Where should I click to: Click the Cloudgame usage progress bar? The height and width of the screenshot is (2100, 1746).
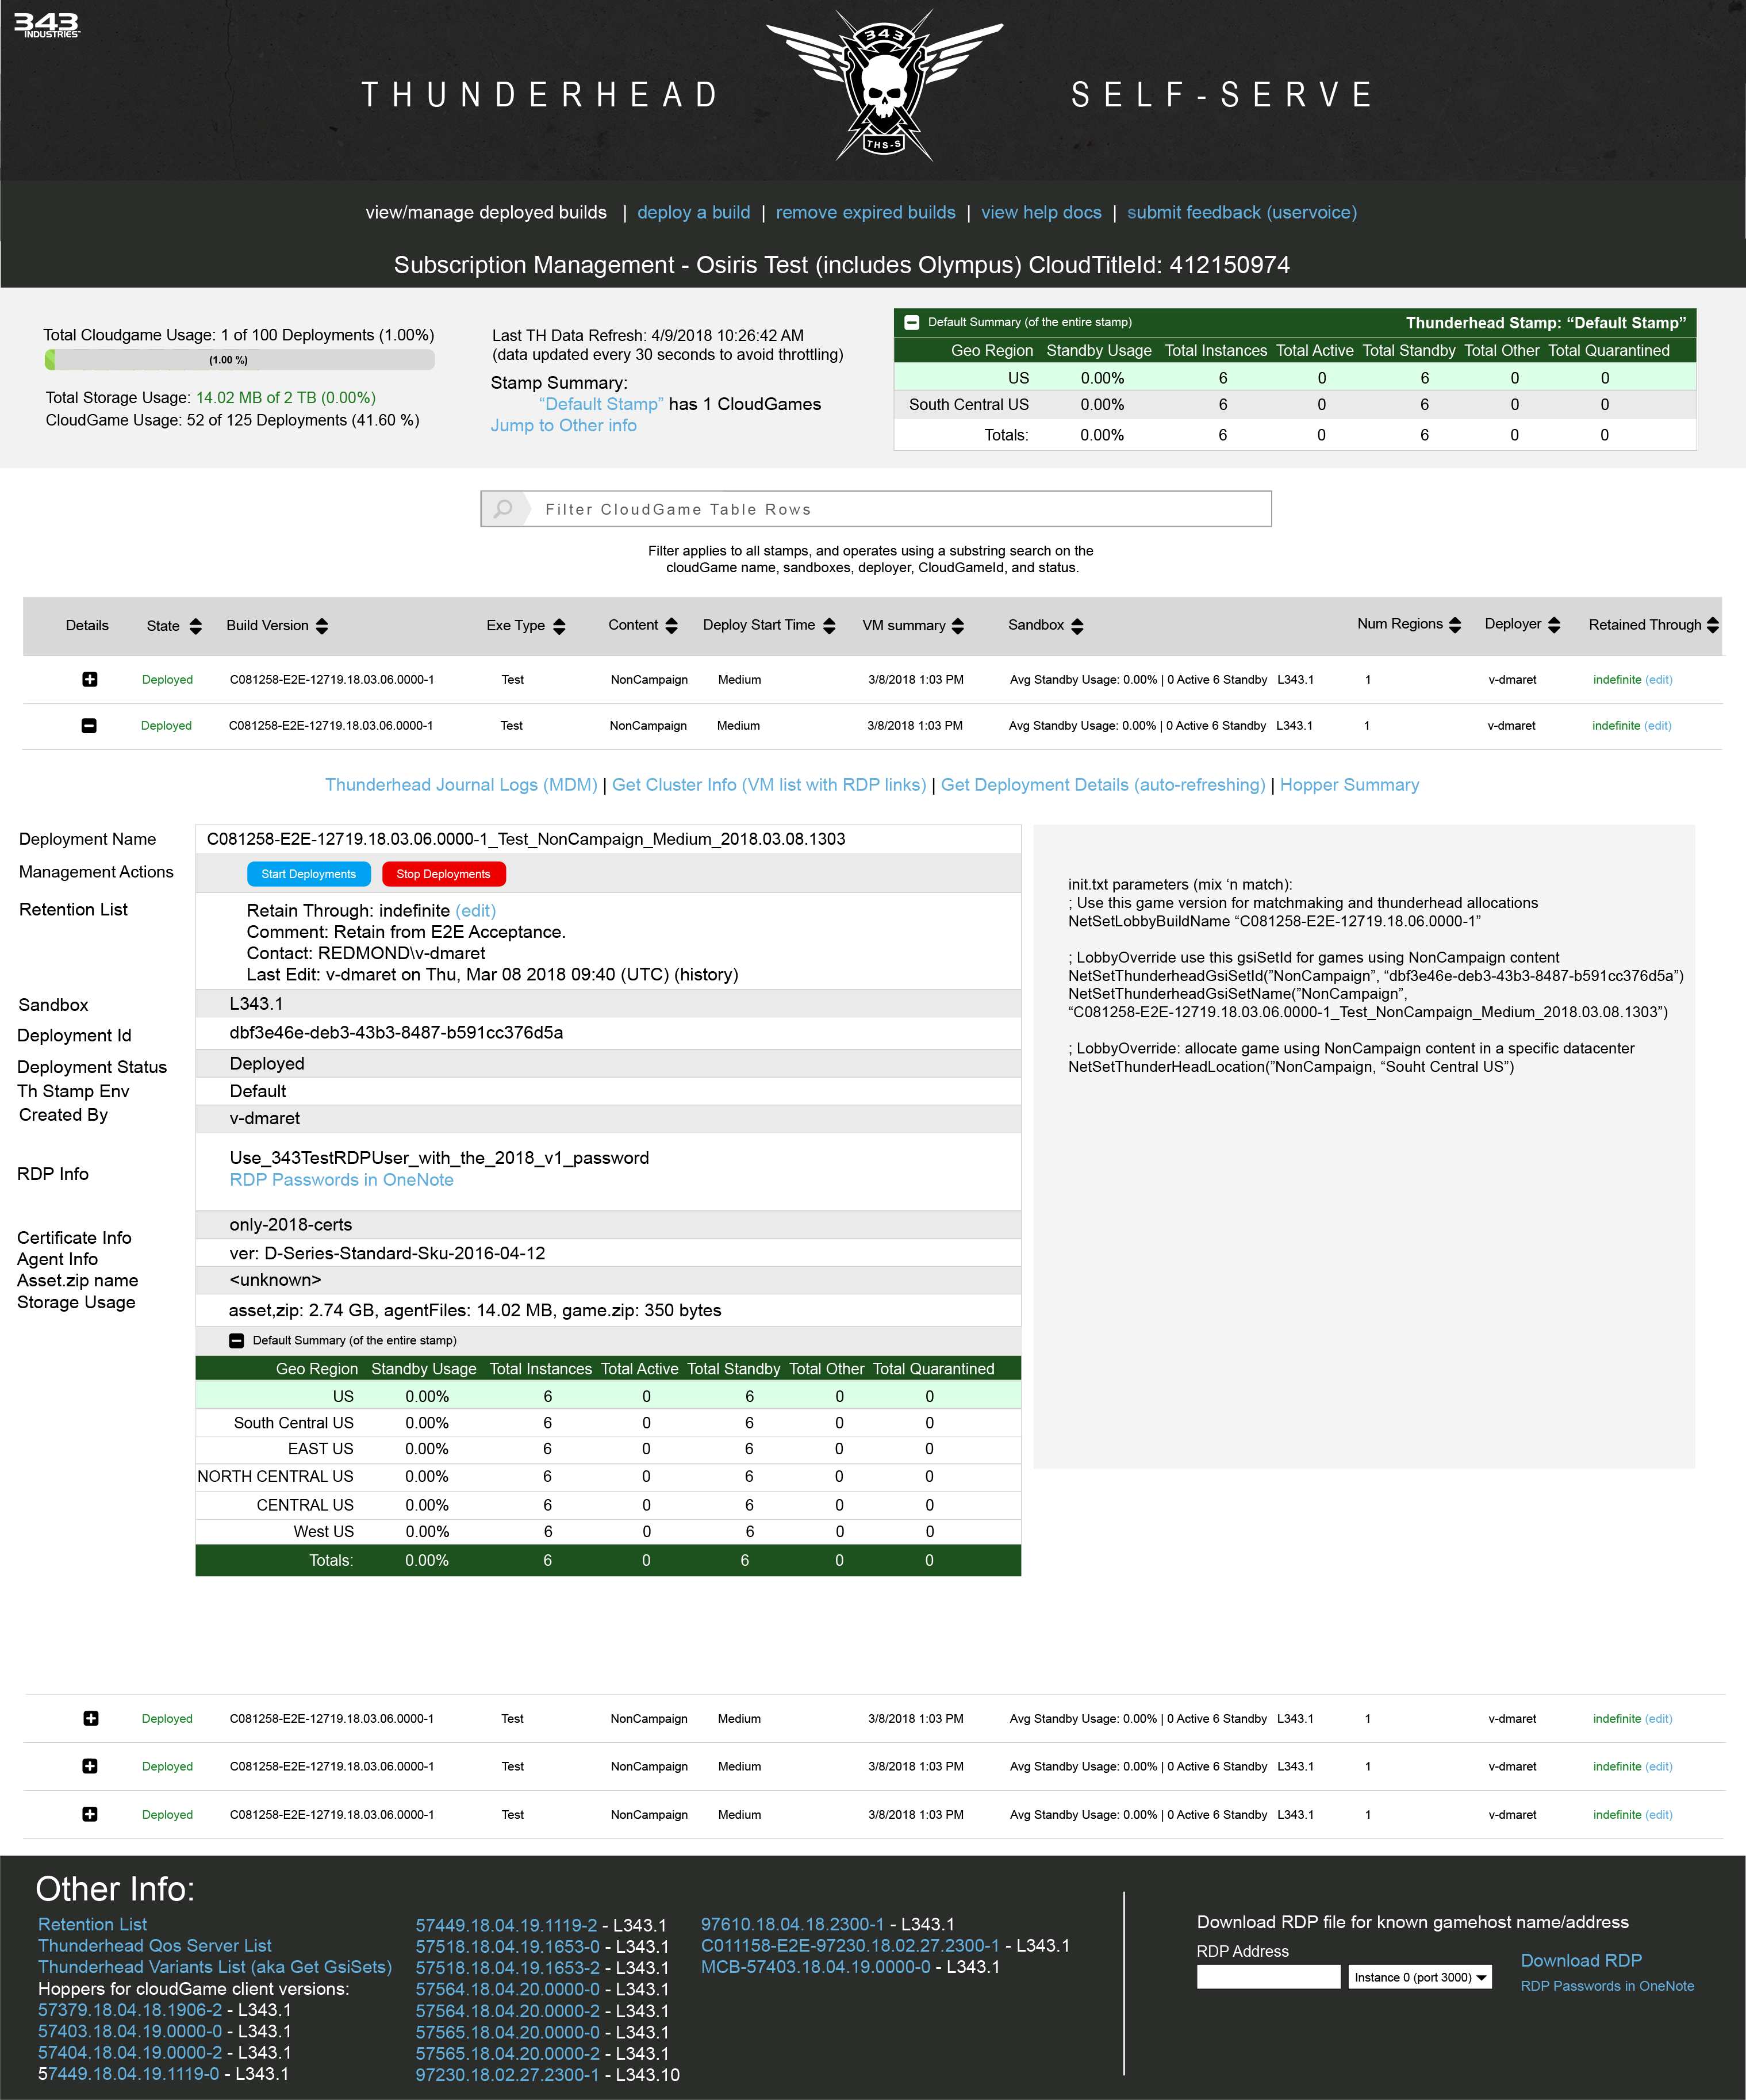(240, 360)
